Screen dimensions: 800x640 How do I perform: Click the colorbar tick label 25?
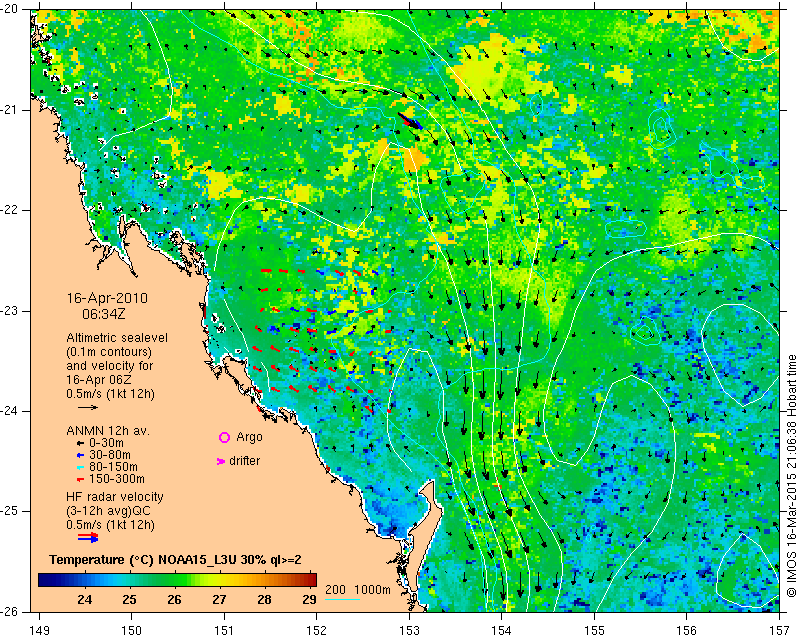point(130,599)
